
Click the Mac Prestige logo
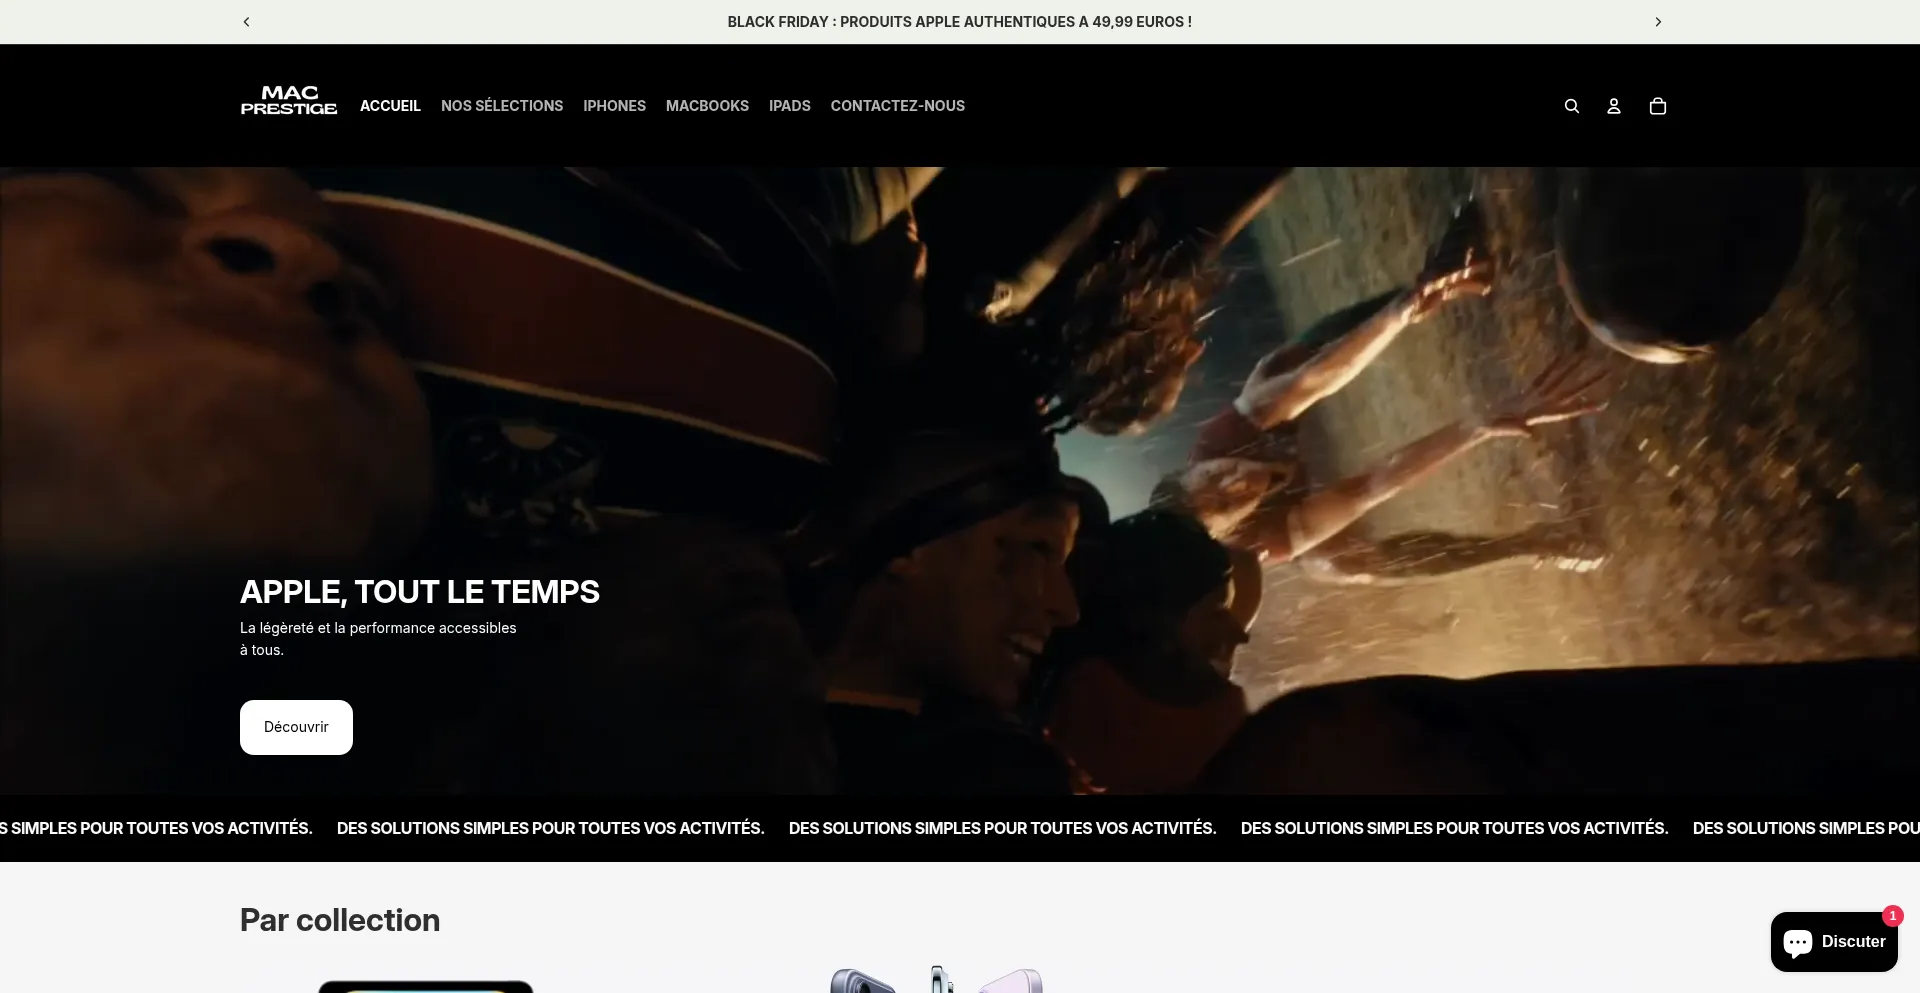288,101
